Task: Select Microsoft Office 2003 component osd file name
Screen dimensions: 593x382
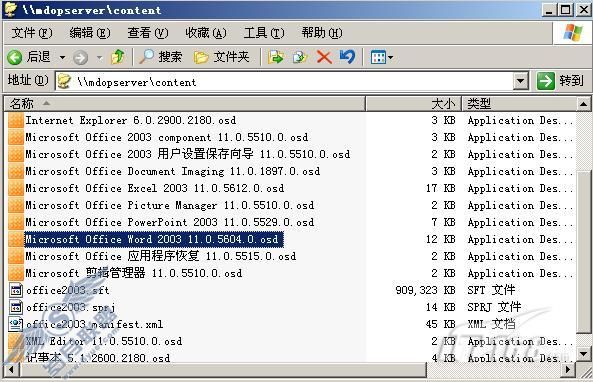Action: pos(166,137)
